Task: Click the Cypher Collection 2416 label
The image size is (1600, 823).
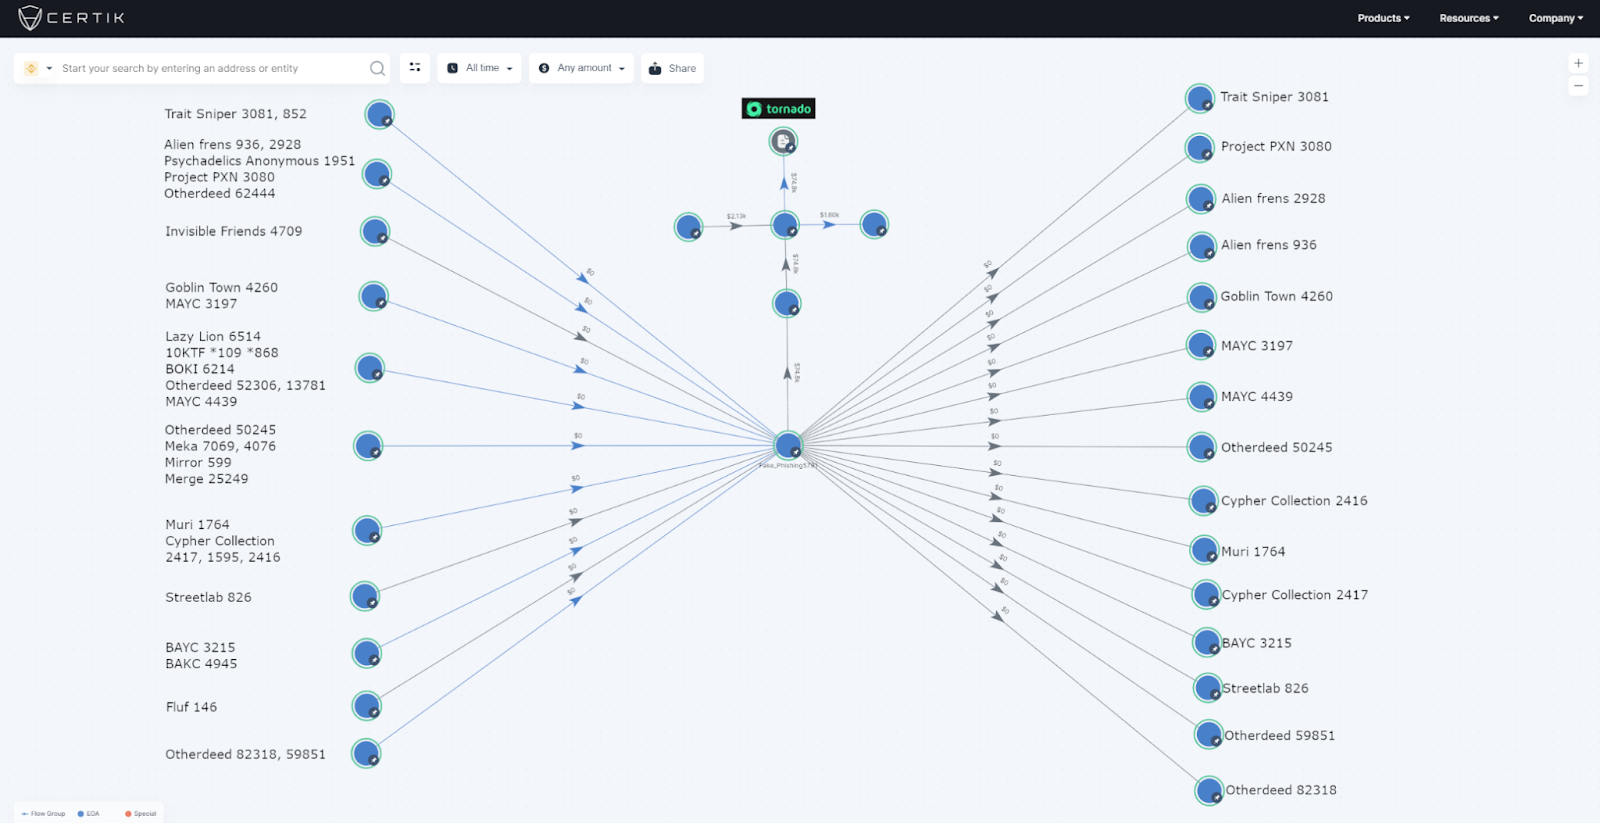Action: [1294, 501]
